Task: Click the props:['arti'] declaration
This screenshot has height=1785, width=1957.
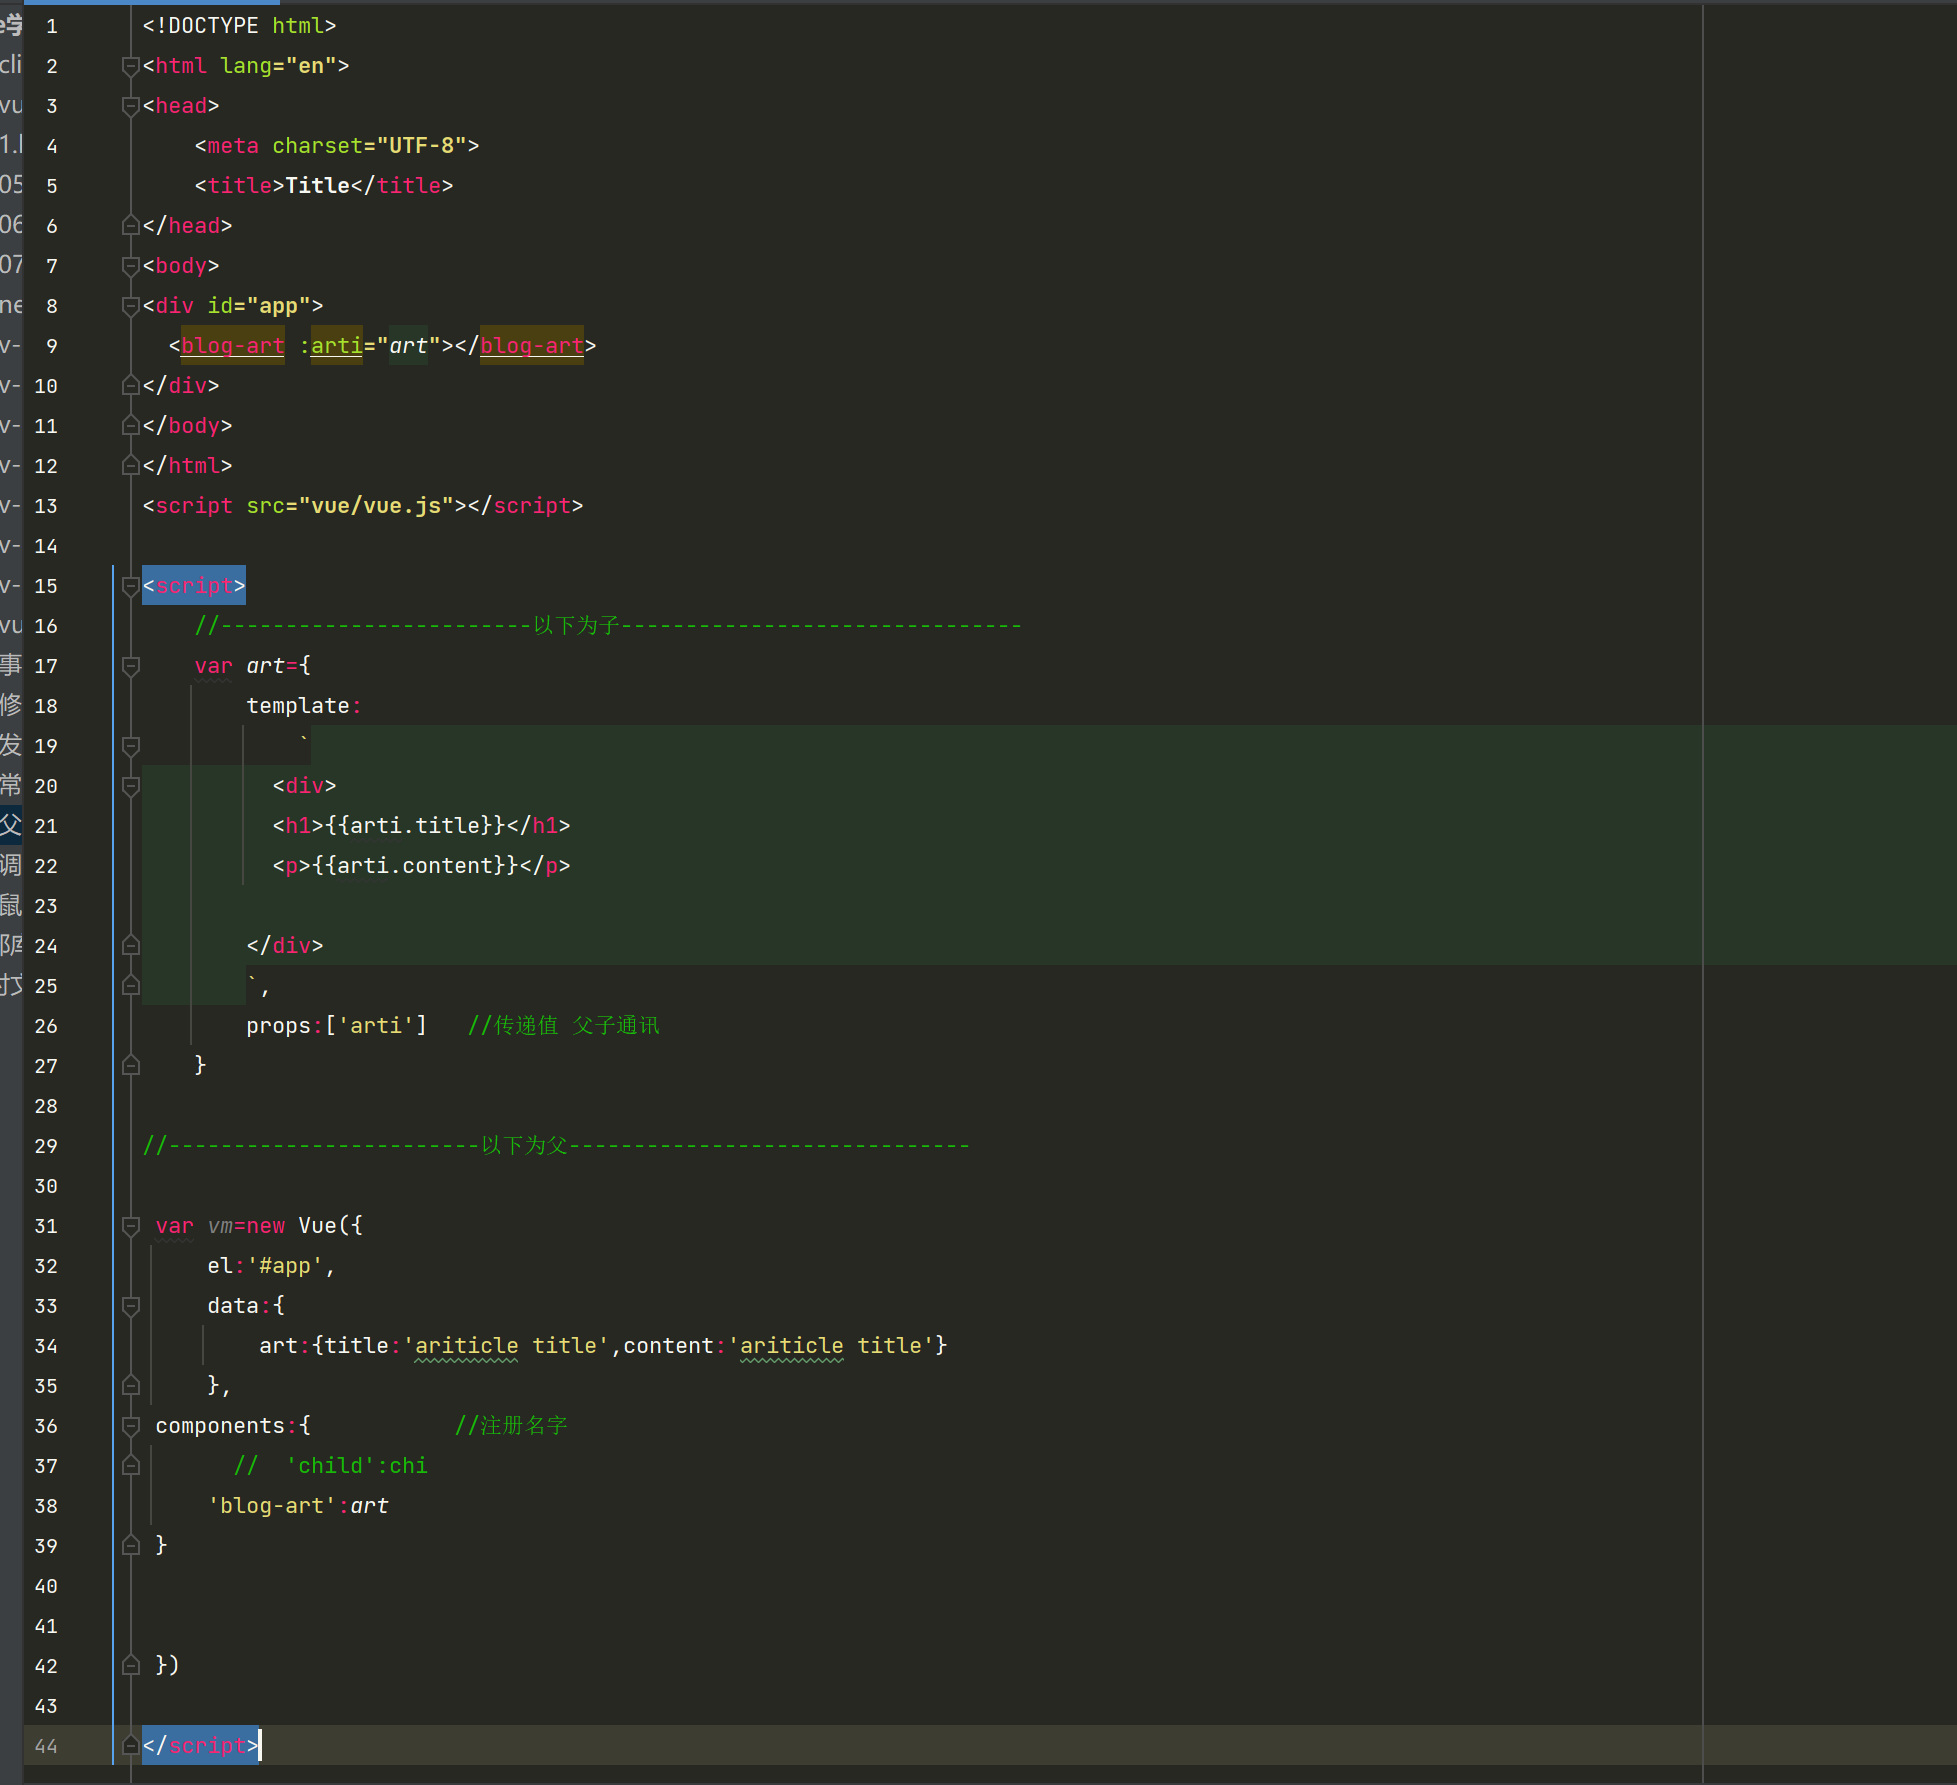Action: pos(337,1026)
